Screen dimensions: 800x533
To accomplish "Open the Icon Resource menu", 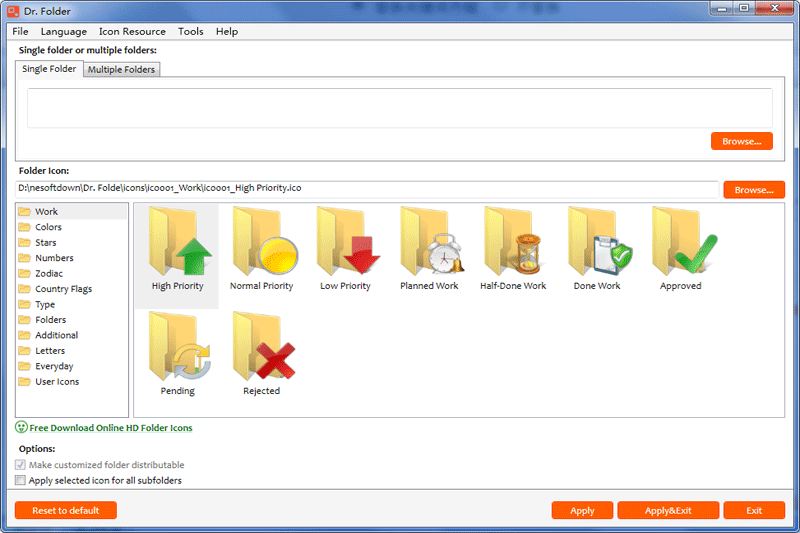I will [x=132, y=32].
